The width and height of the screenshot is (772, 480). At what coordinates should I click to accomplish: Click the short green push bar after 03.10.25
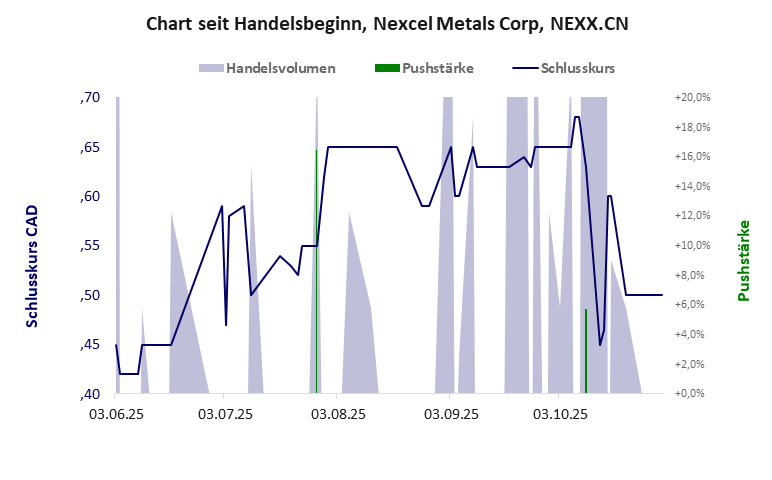pos(585,350)
